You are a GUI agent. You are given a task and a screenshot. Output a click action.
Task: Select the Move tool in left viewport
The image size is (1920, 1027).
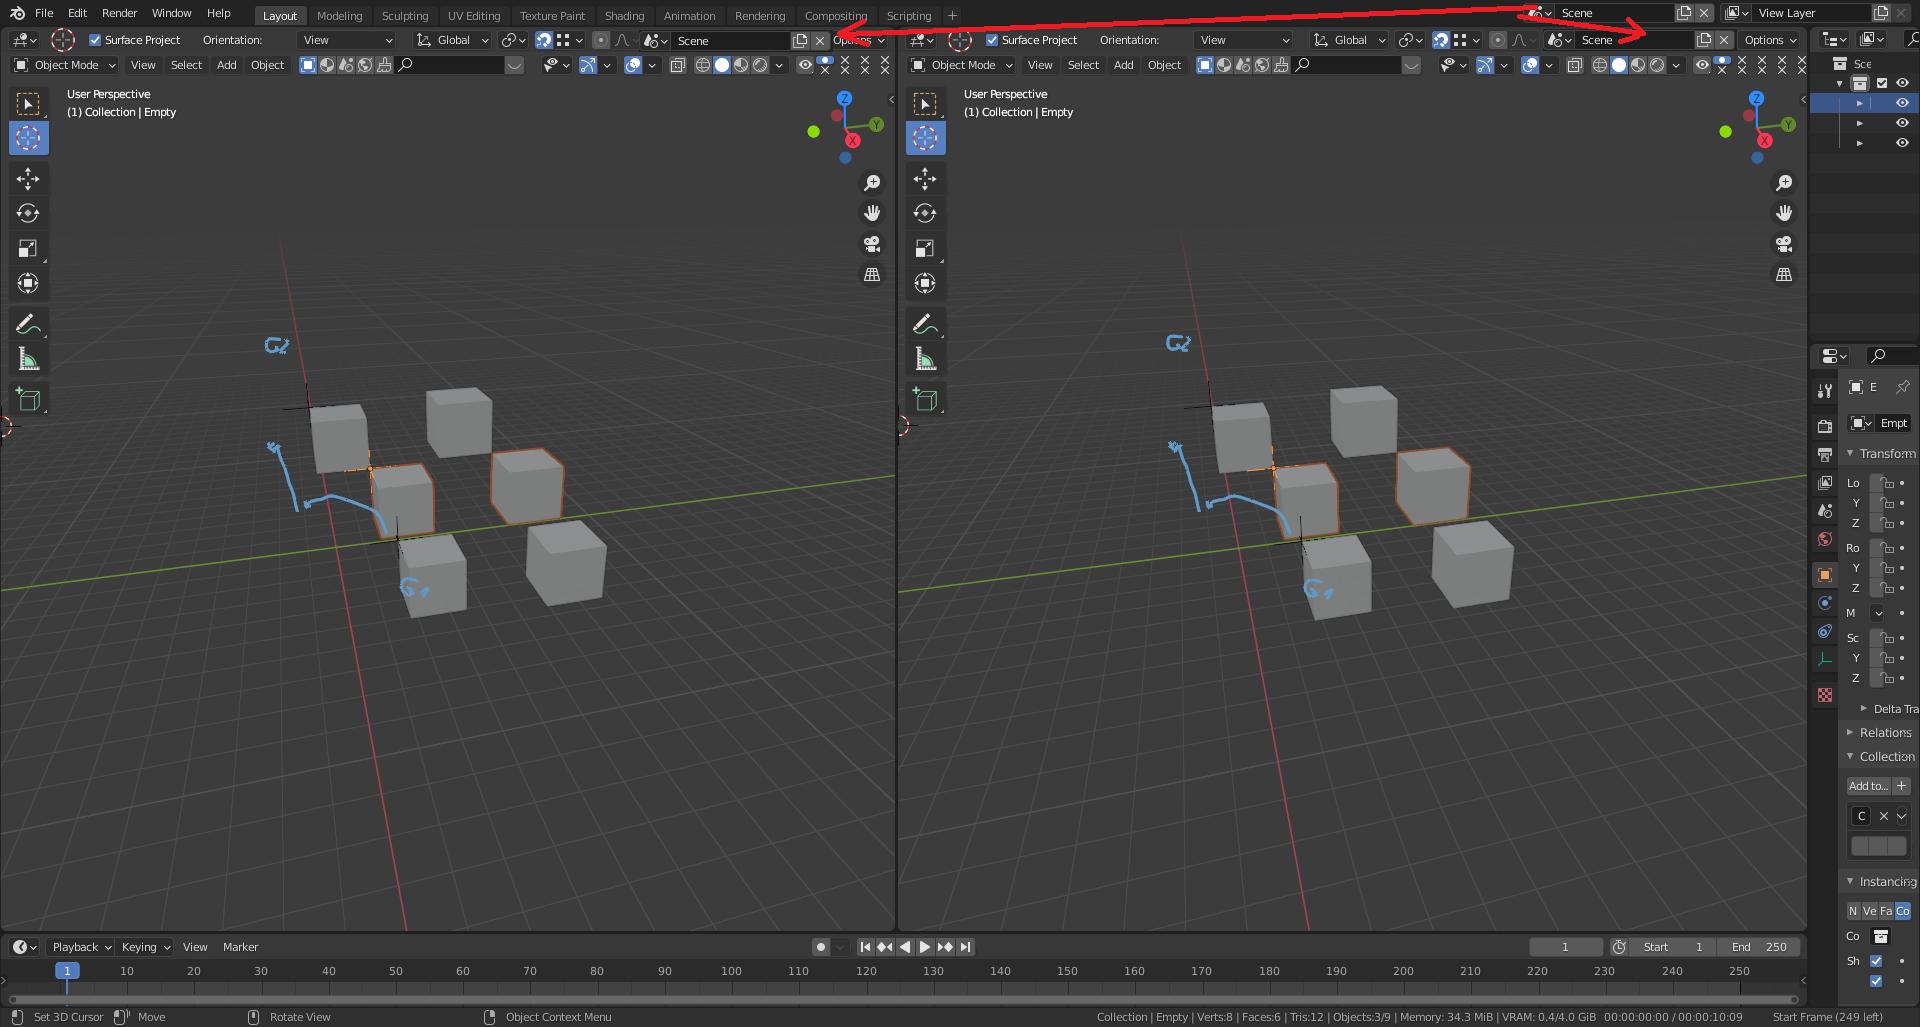(x=28, y=179)
